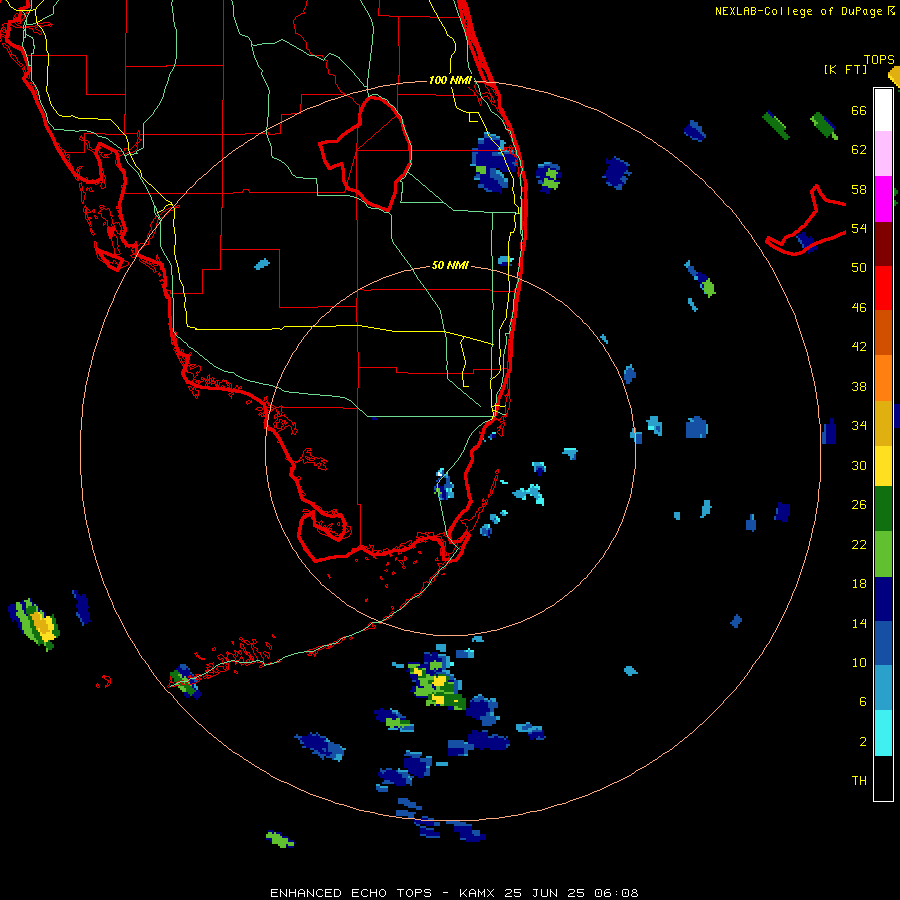Click the "ENHANCED ECHO TOPS" caption text
Screen dimensions: 900x900
[351, 893]
